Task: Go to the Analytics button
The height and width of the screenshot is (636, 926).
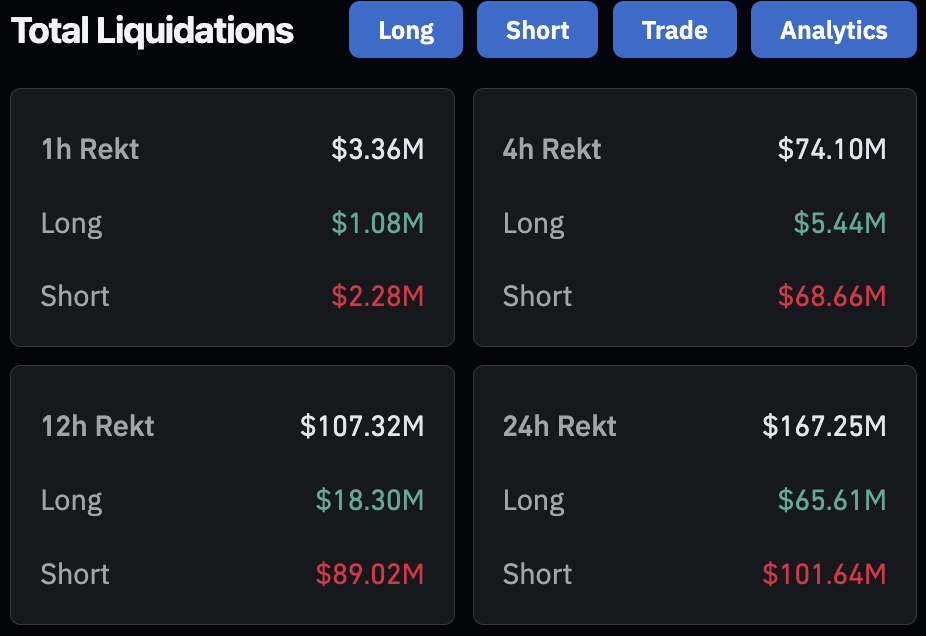Action: pyautogui.click(x=834, y=30)
